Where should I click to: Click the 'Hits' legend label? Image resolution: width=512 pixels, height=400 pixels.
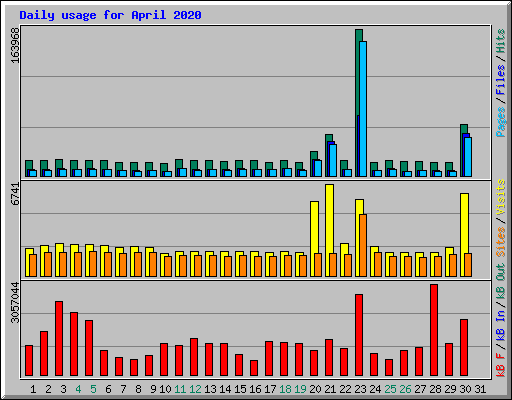[501, 41]
